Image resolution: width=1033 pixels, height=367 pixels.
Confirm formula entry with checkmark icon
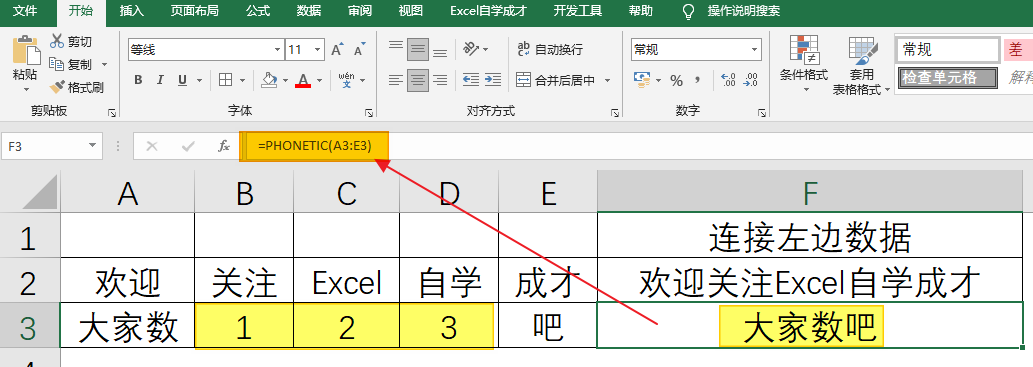(188, 146)
